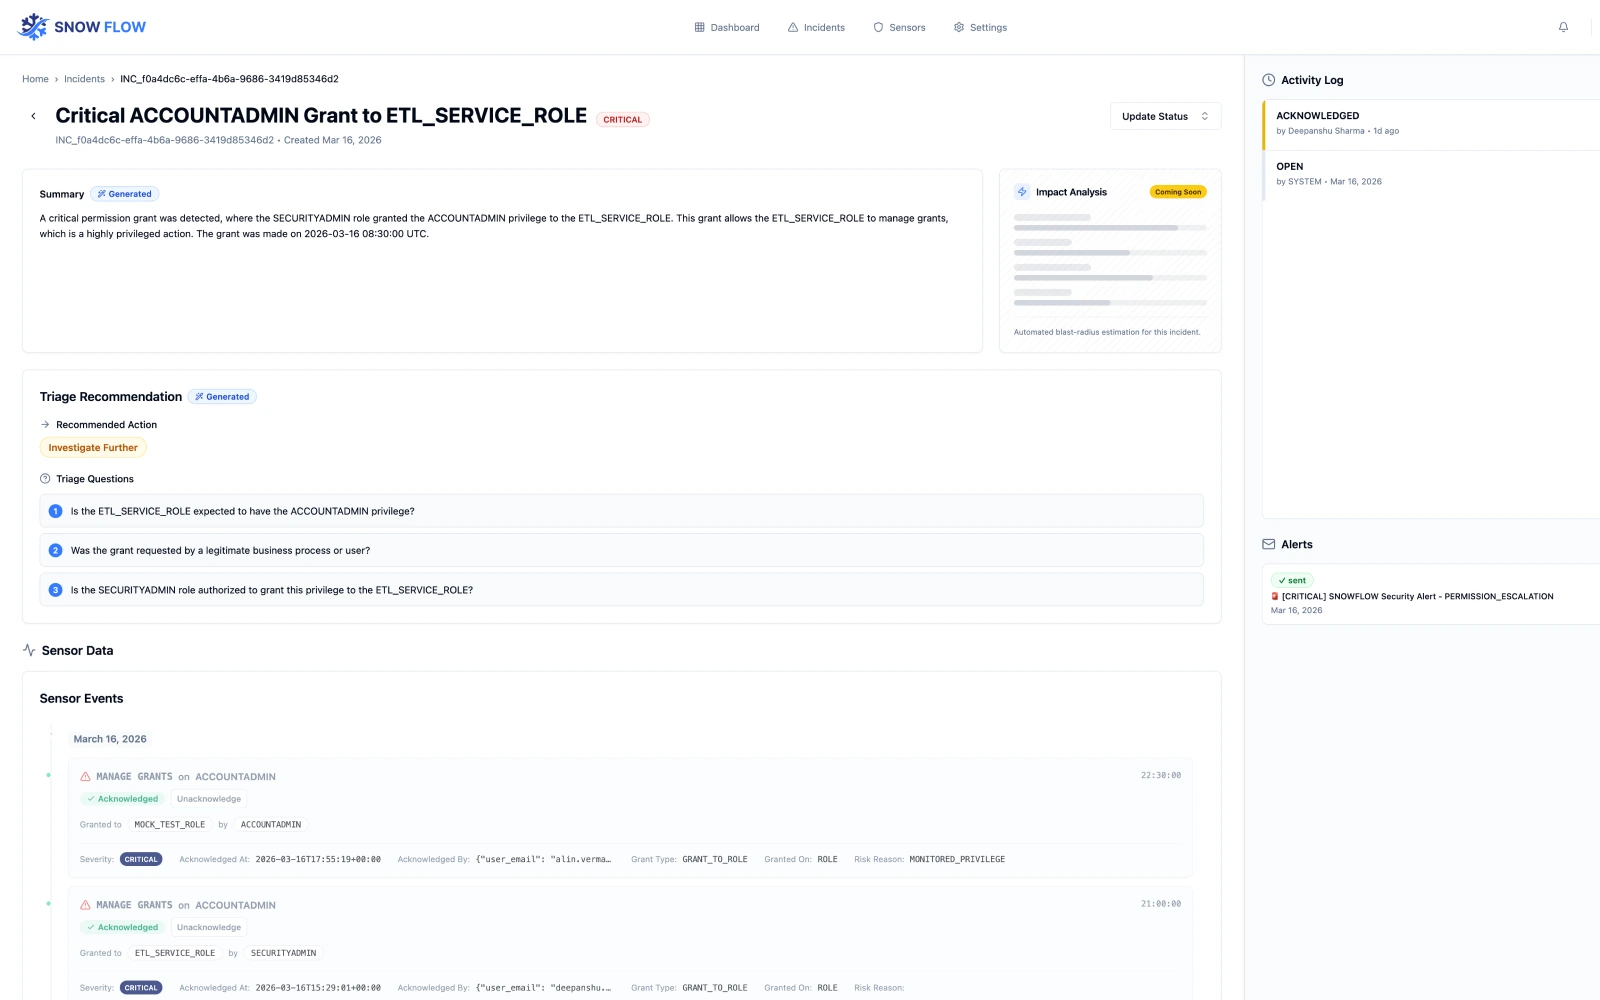Click the incident ID under the title
Viewport: 1600px width, 1000px height.
pyautogui.click(x=164, y=140)
